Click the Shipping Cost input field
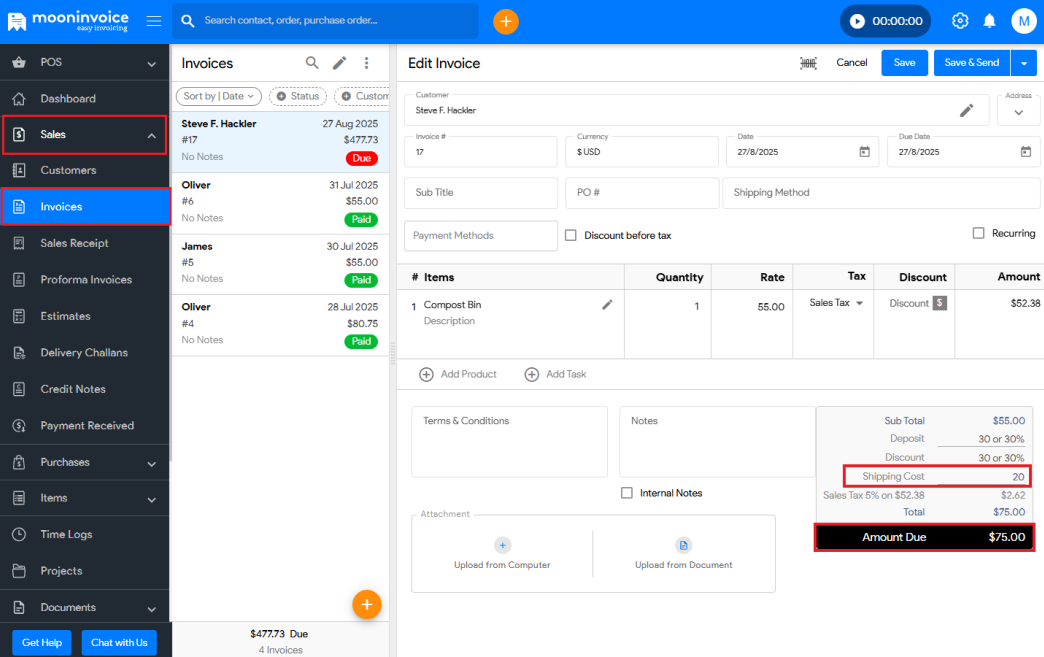 [x=983, y=477]
